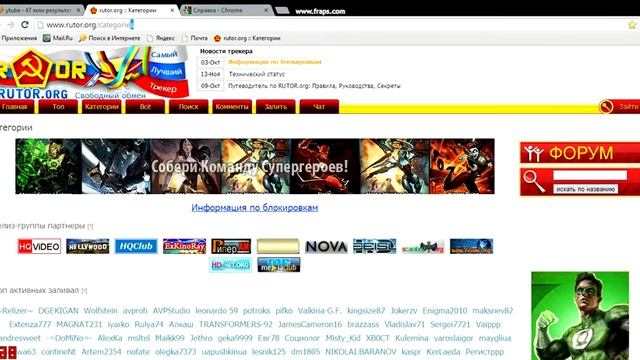Open uploader DGEKIGAN profile link
Image resolution: width=640 pixels, height=360 pixels.
pos(58,311)
